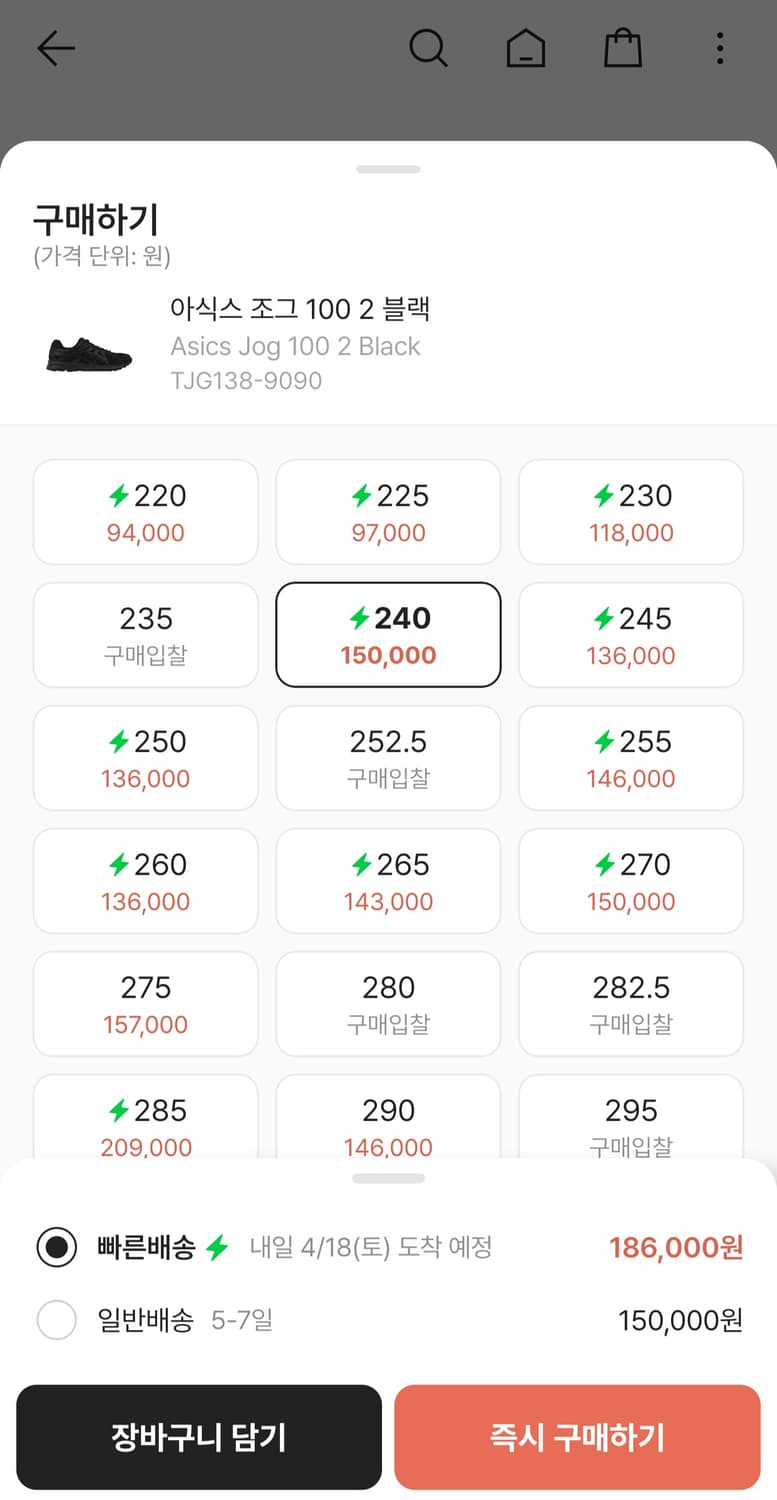Select size 252.5 구매입찰 option
The width and height of the screenshot is (777, 1500).
pos(388,758)
